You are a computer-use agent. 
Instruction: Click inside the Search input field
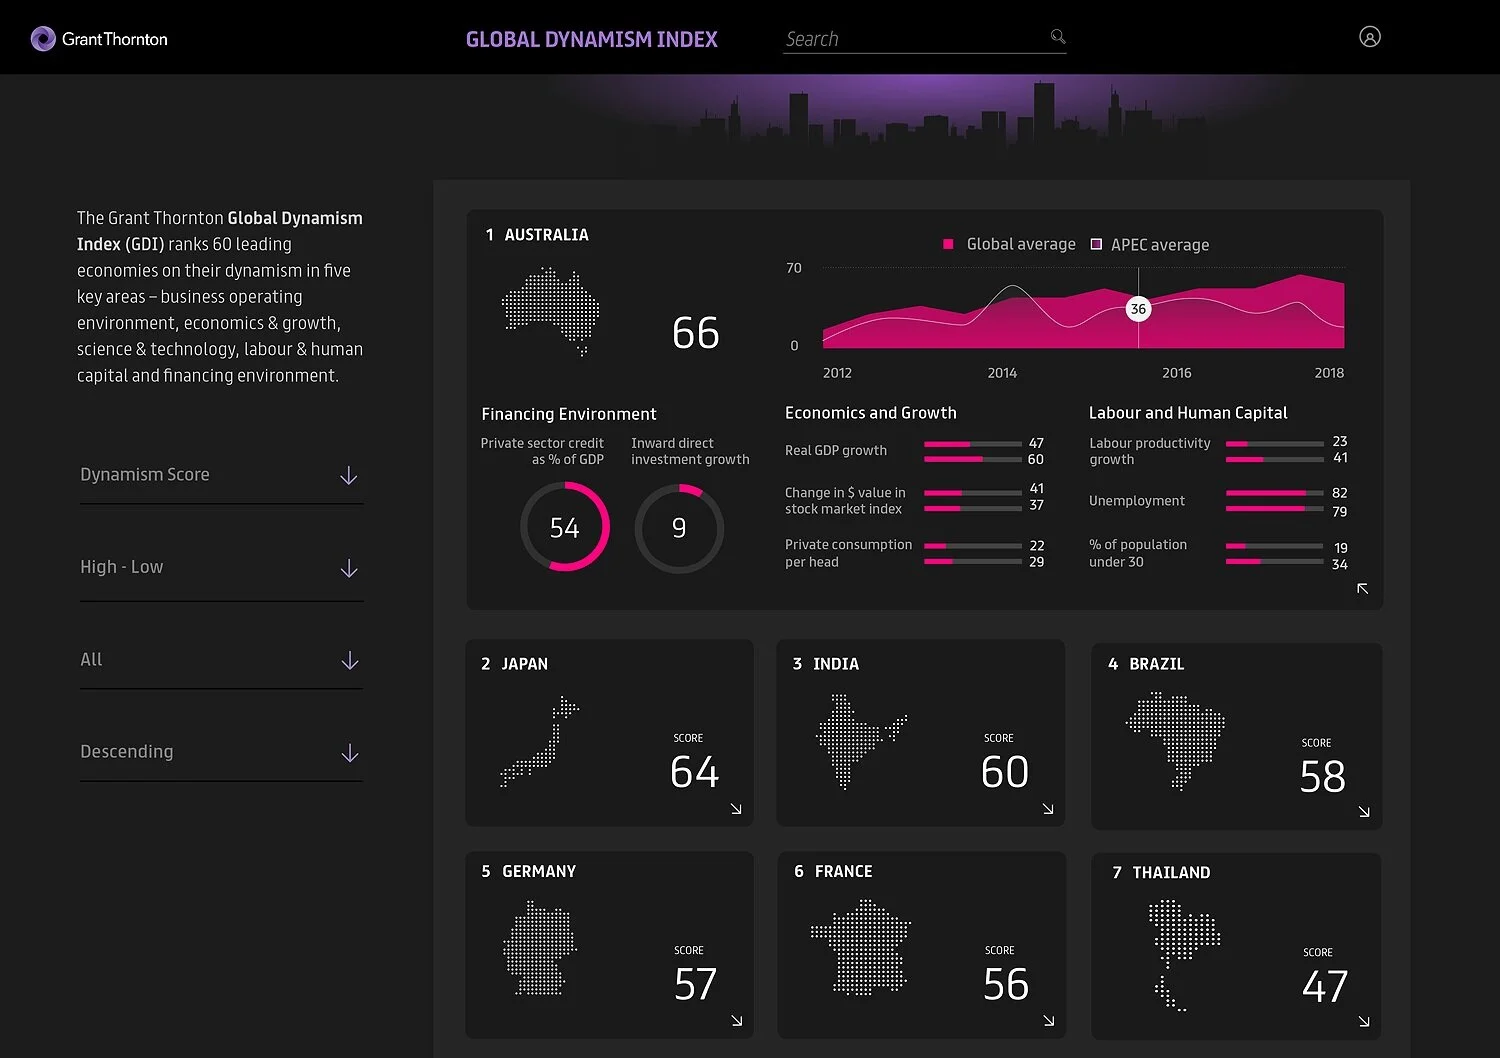point(900,38)
